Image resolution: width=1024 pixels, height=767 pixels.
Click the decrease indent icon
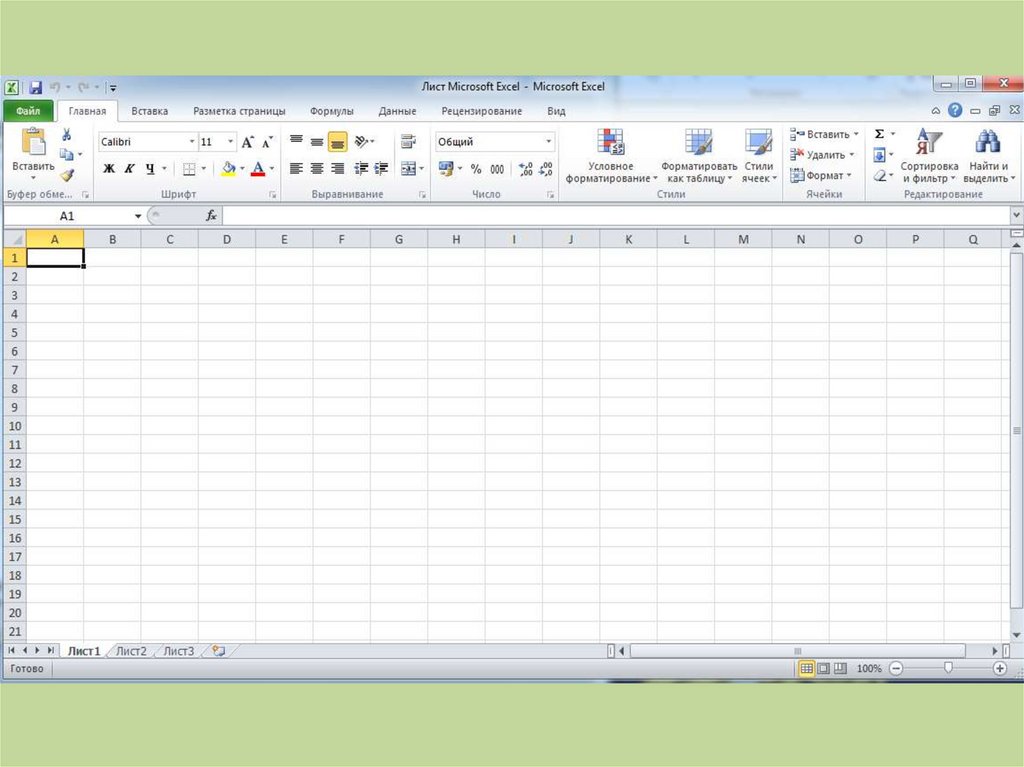[361, 169]
